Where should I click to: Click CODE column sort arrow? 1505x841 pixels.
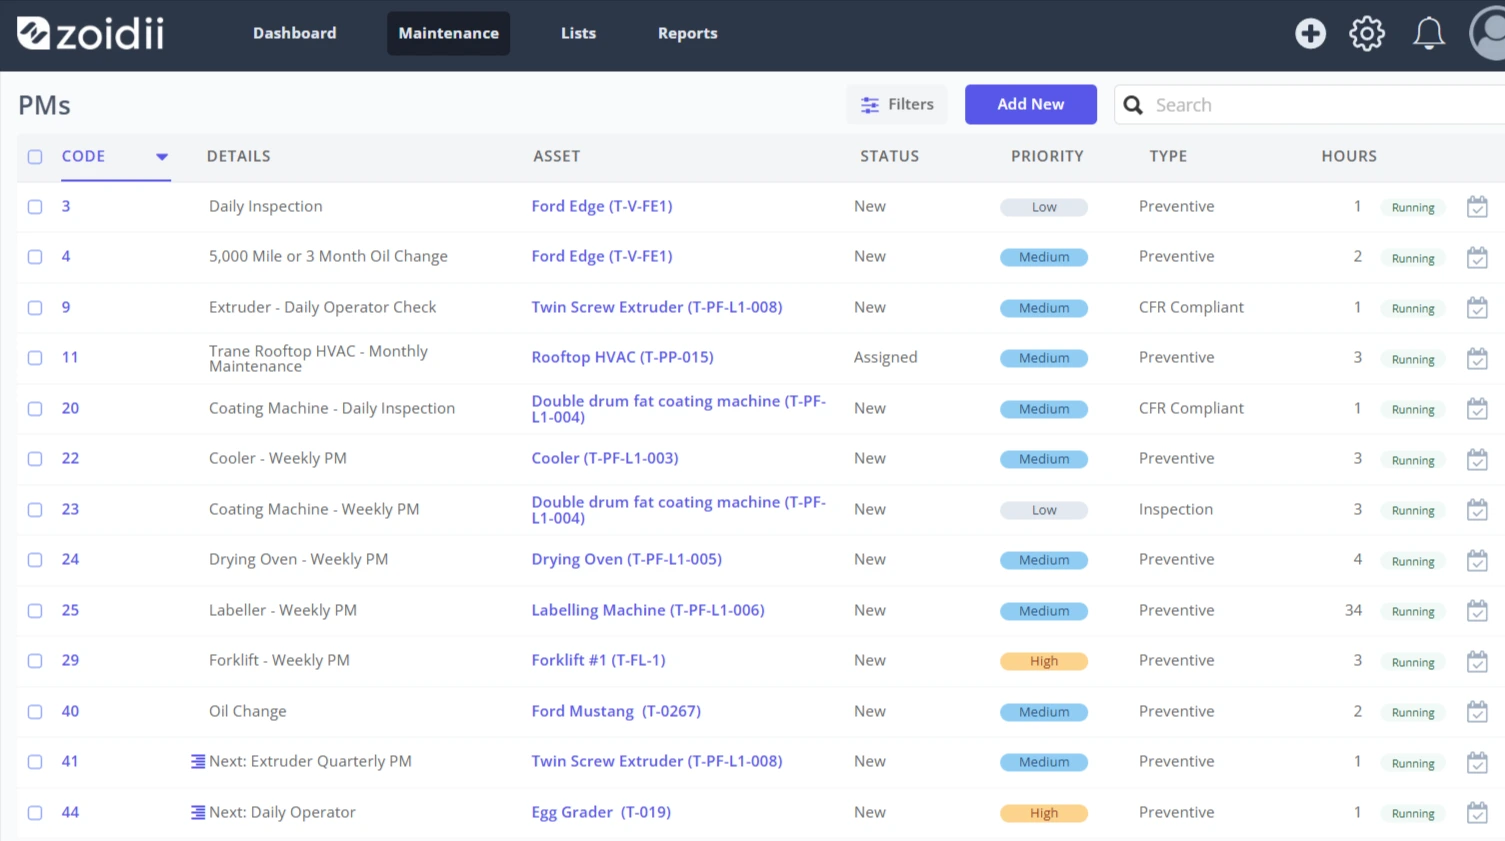162,157
